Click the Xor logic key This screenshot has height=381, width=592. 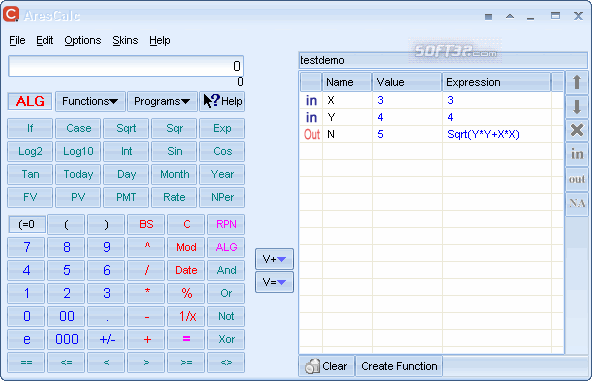coord(226,339)
